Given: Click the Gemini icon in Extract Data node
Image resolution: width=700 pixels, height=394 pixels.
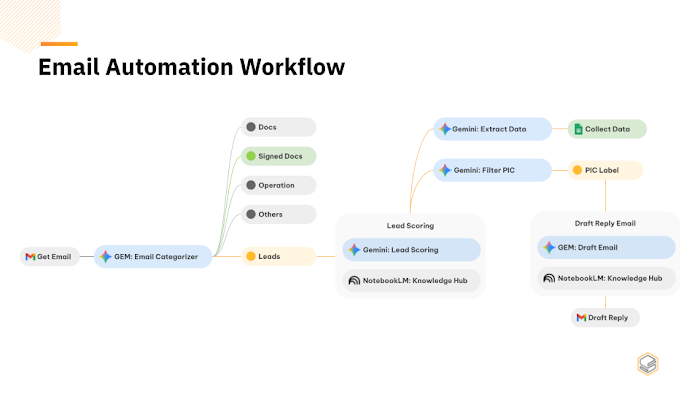Looking at the screenshot, I should tap(445, 129).
